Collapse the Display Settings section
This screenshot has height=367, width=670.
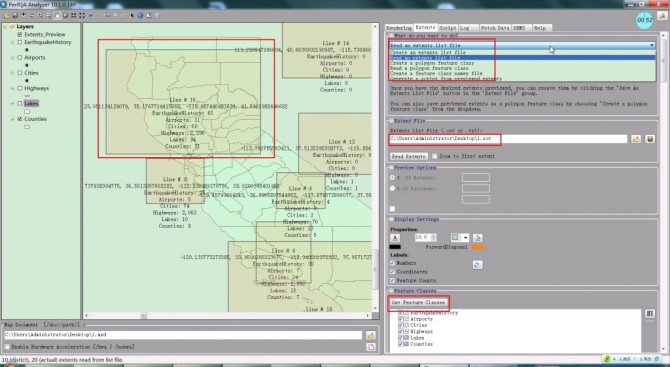[391, 219]
